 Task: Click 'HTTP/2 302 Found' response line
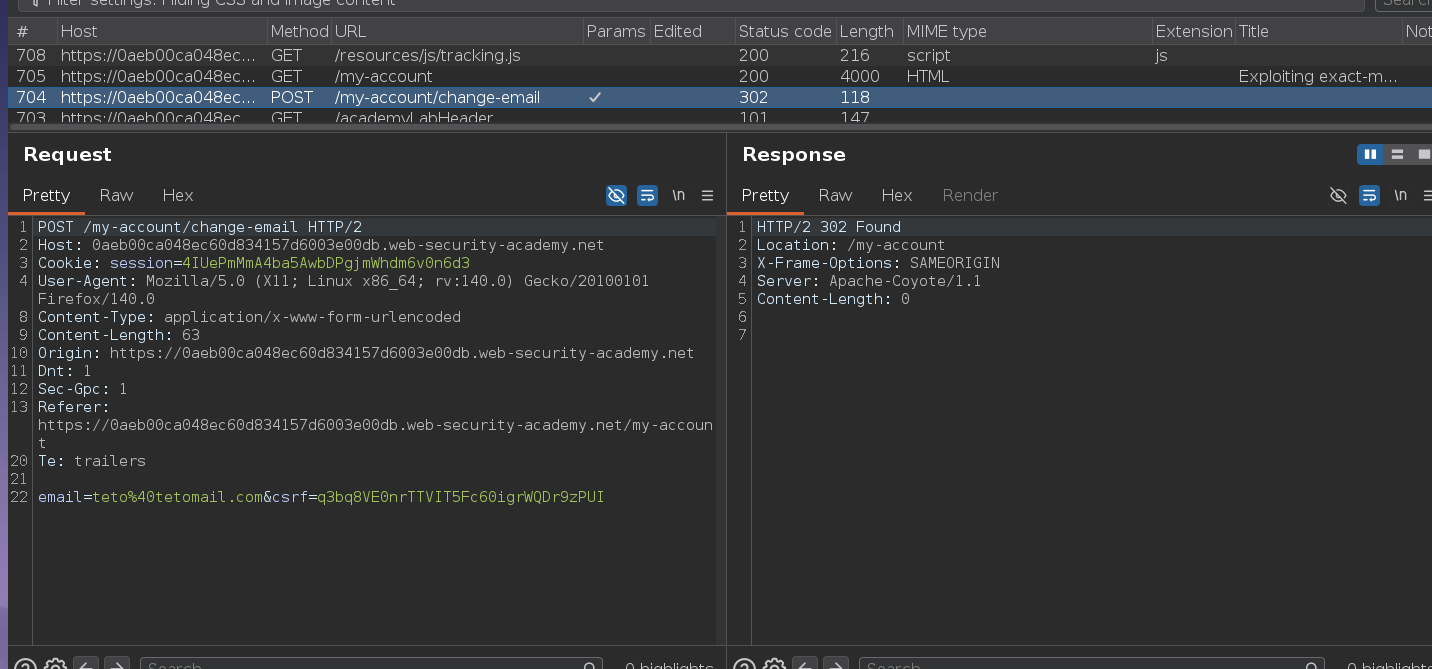coord(829,227)
